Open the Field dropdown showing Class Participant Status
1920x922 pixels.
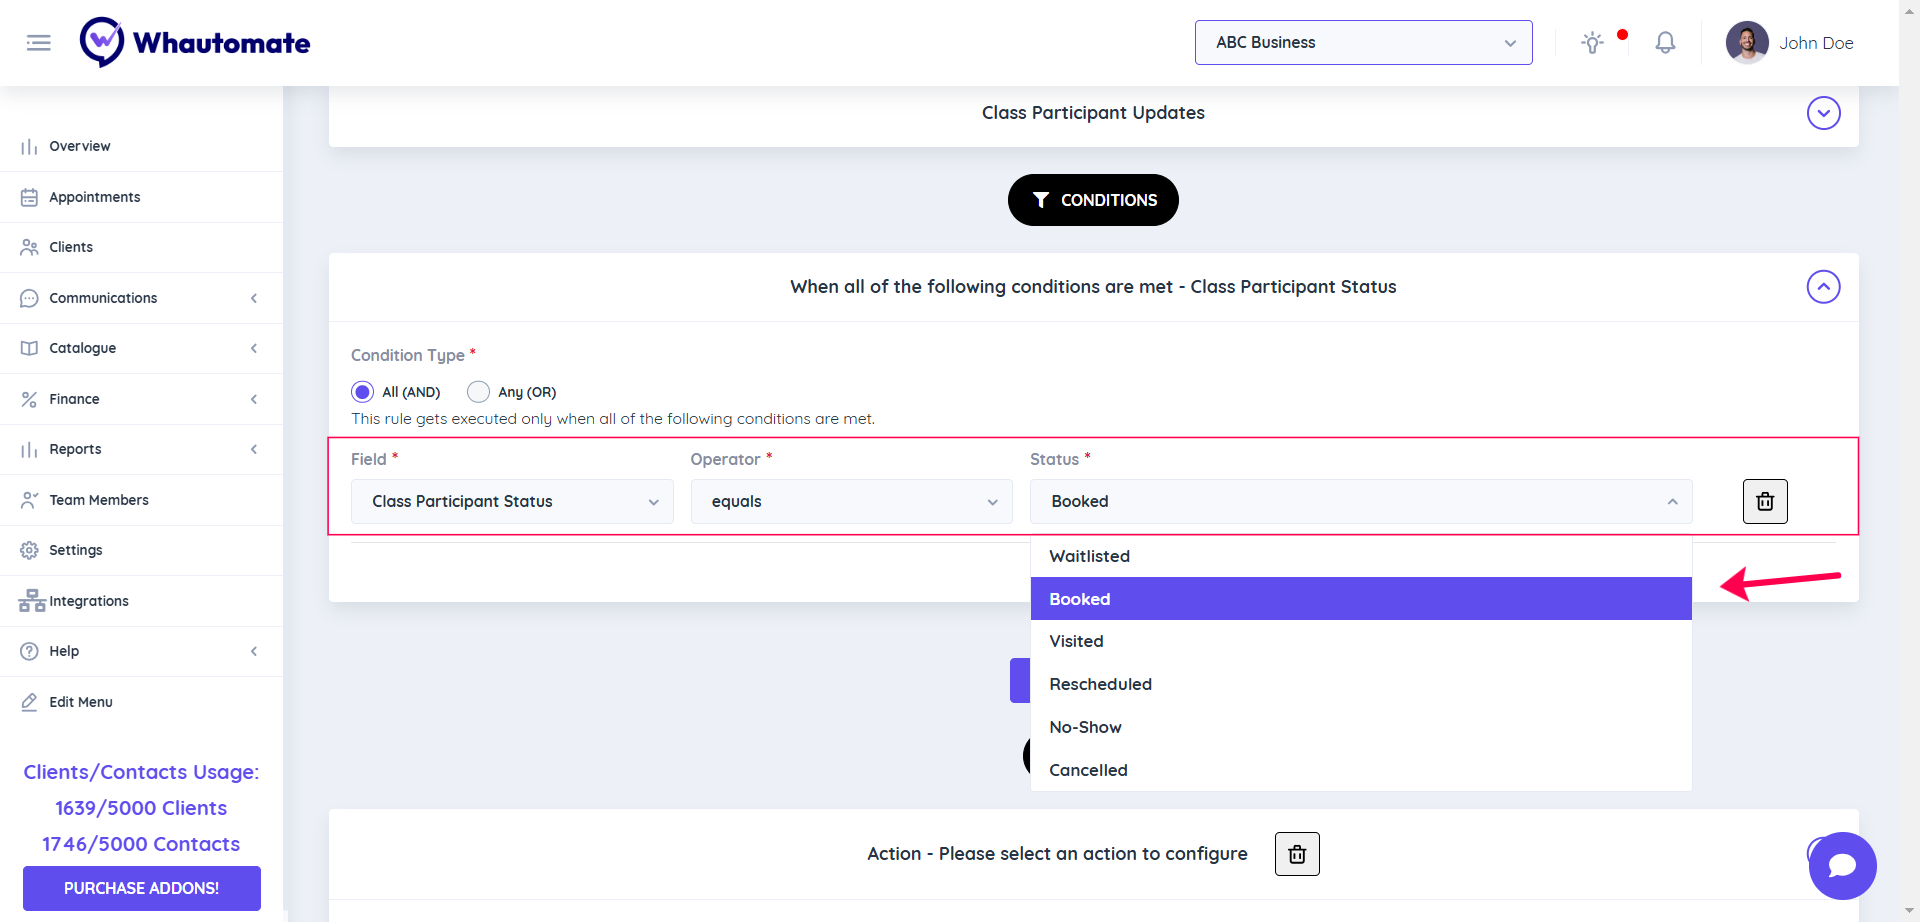pyautogui.click(x=512, y=502)
